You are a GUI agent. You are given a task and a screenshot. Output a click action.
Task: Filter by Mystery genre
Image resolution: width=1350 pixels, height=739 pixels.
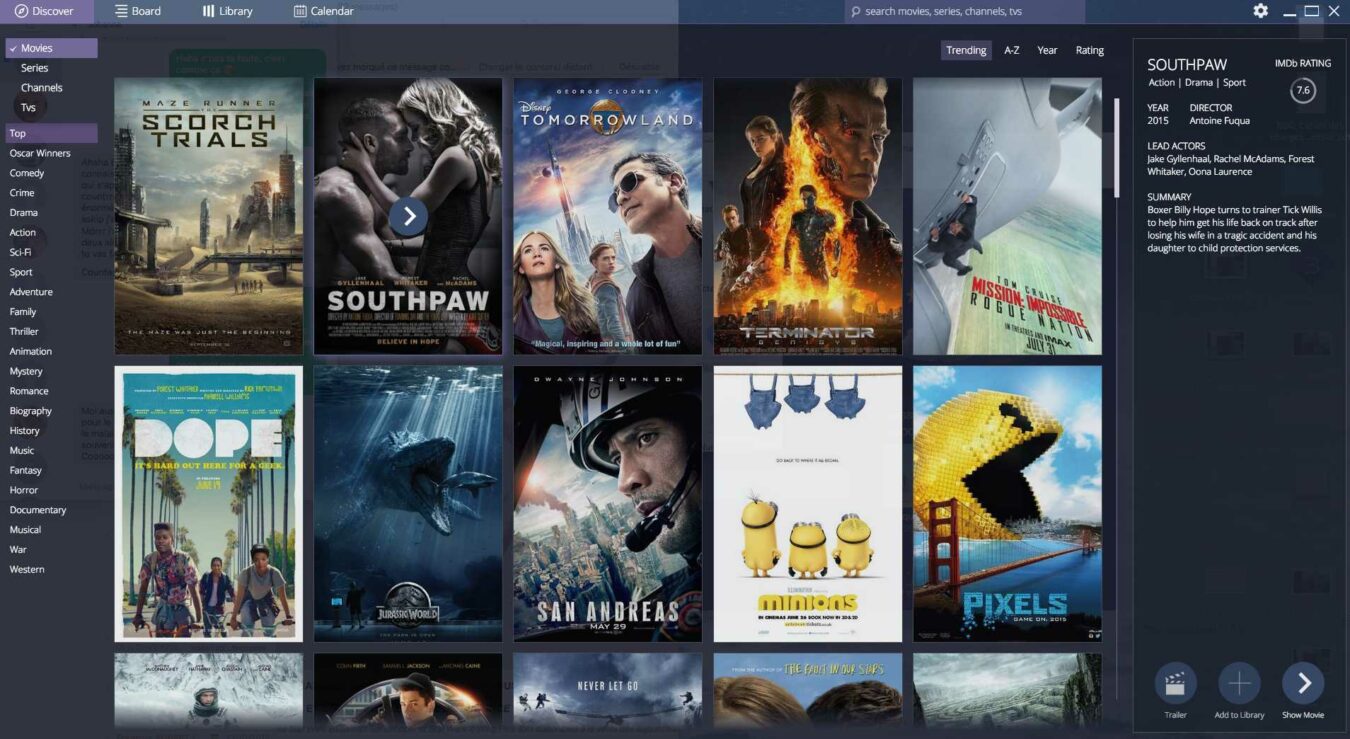click(26, 371)
